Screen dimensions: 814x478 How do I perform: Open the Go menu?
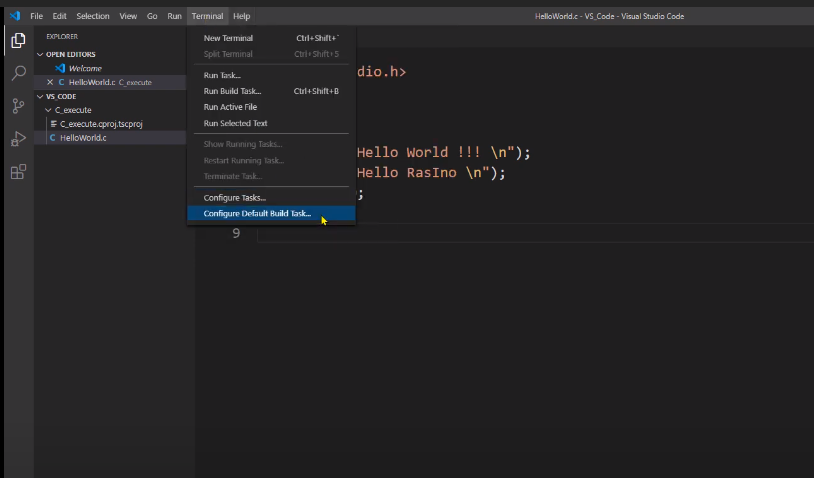(x=152, y=16)
